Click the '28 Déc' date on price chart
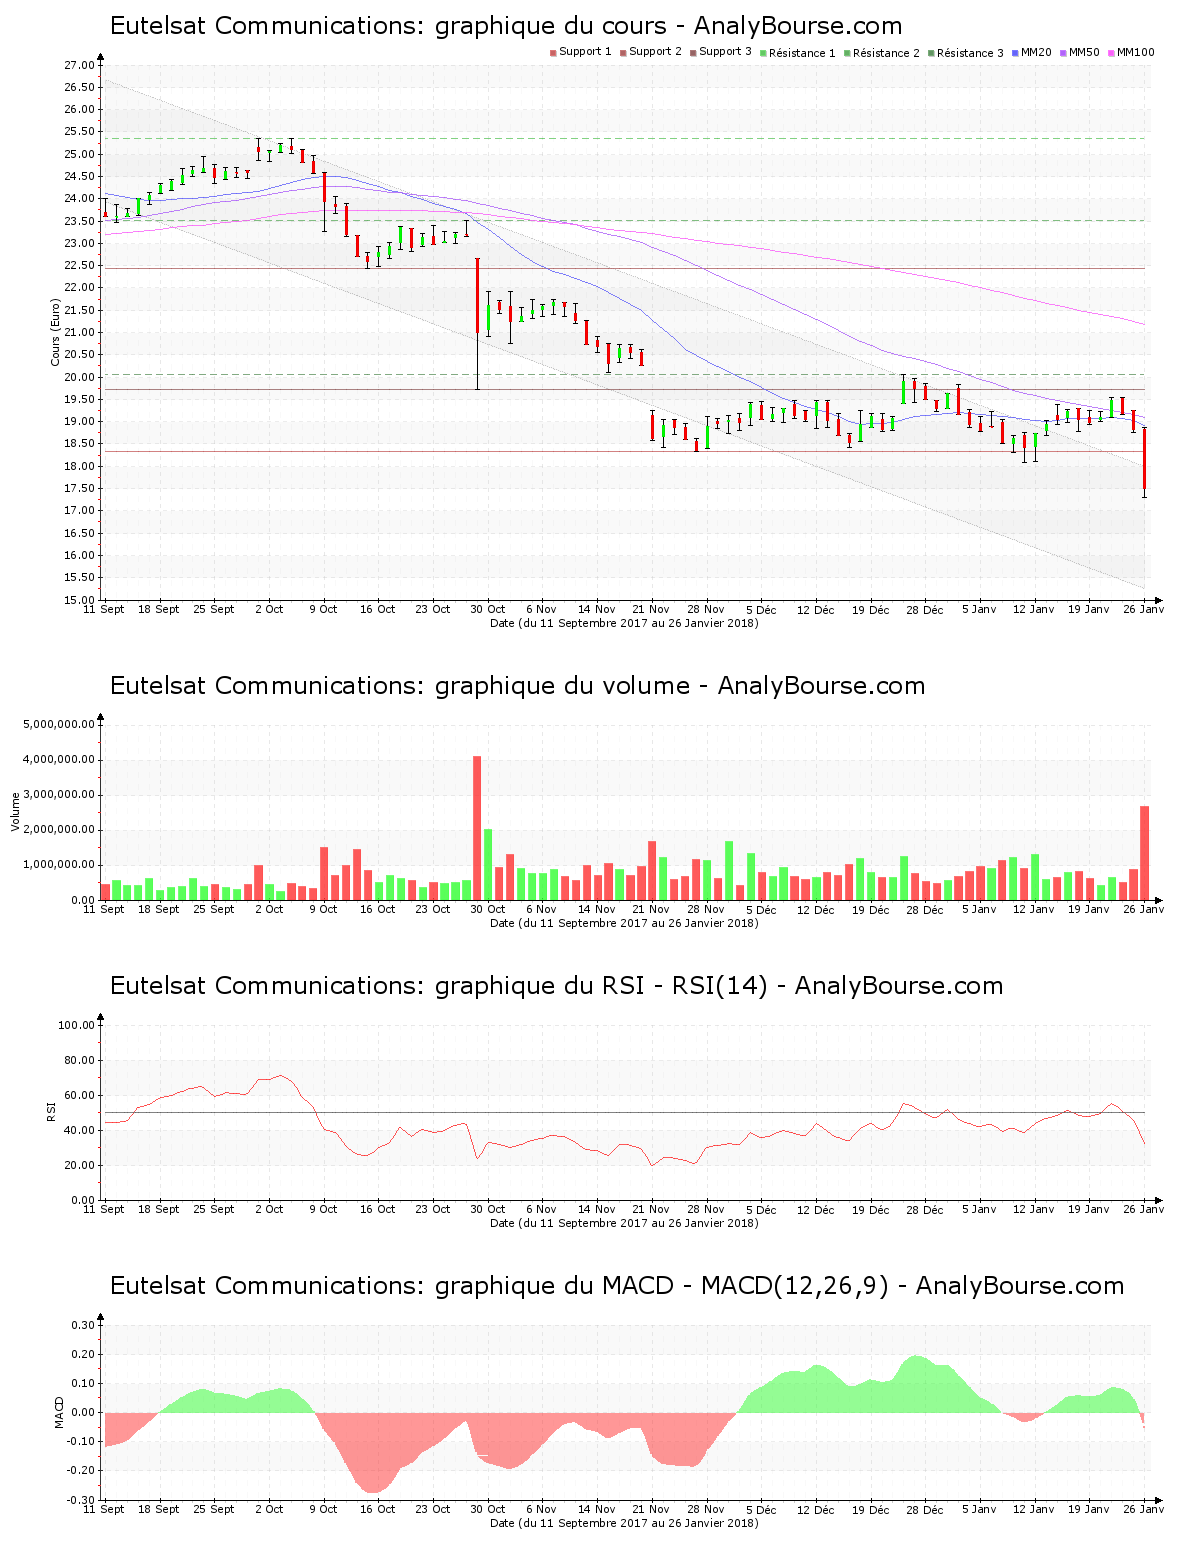1200x1550 pixels. tap(925, 609)
